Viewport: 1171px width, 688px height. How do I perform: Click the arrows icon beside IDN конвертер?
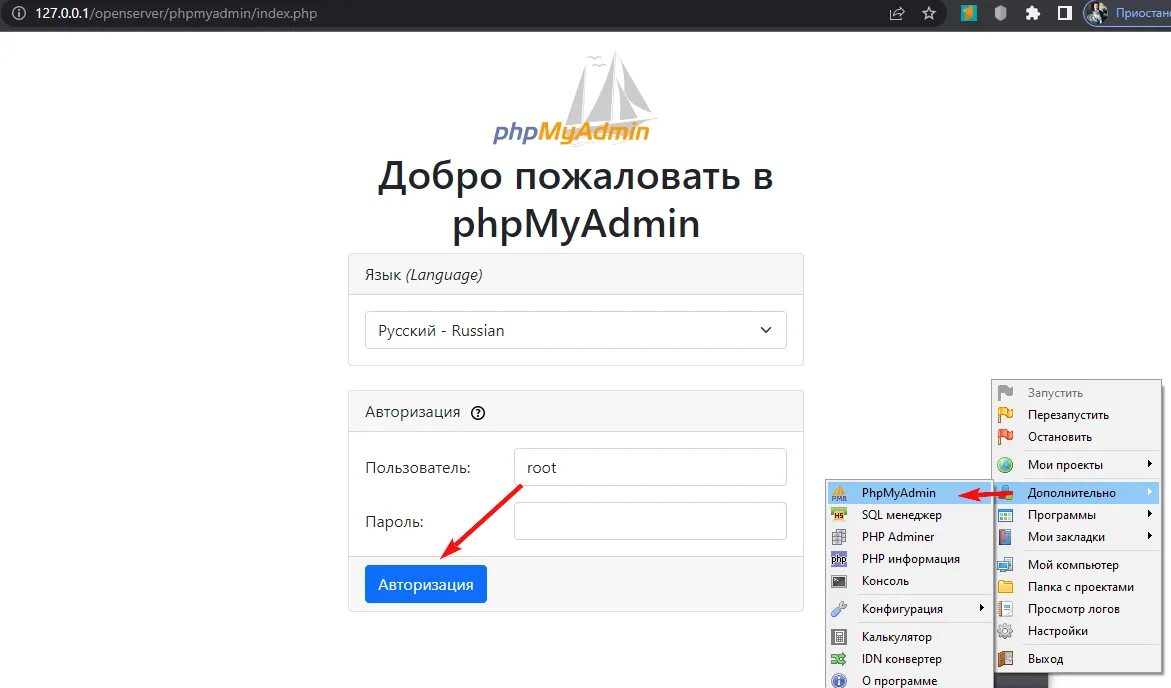point(839,659)
